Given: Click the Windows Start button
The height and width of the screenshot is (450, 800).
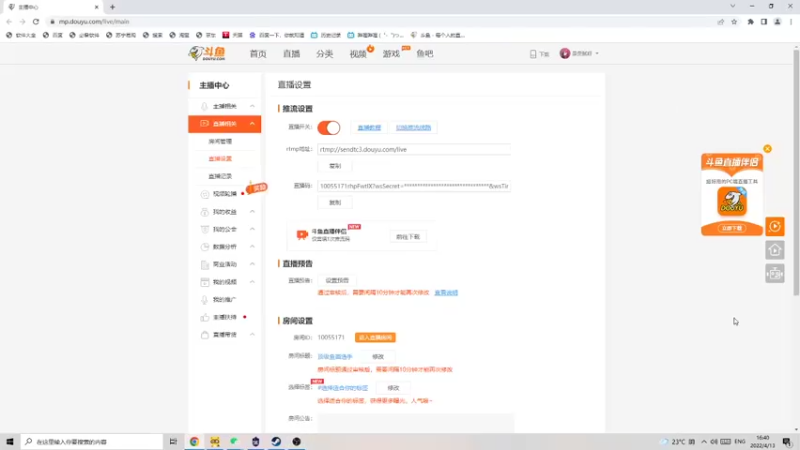Looking at the screenshot, I should [10, 441].
